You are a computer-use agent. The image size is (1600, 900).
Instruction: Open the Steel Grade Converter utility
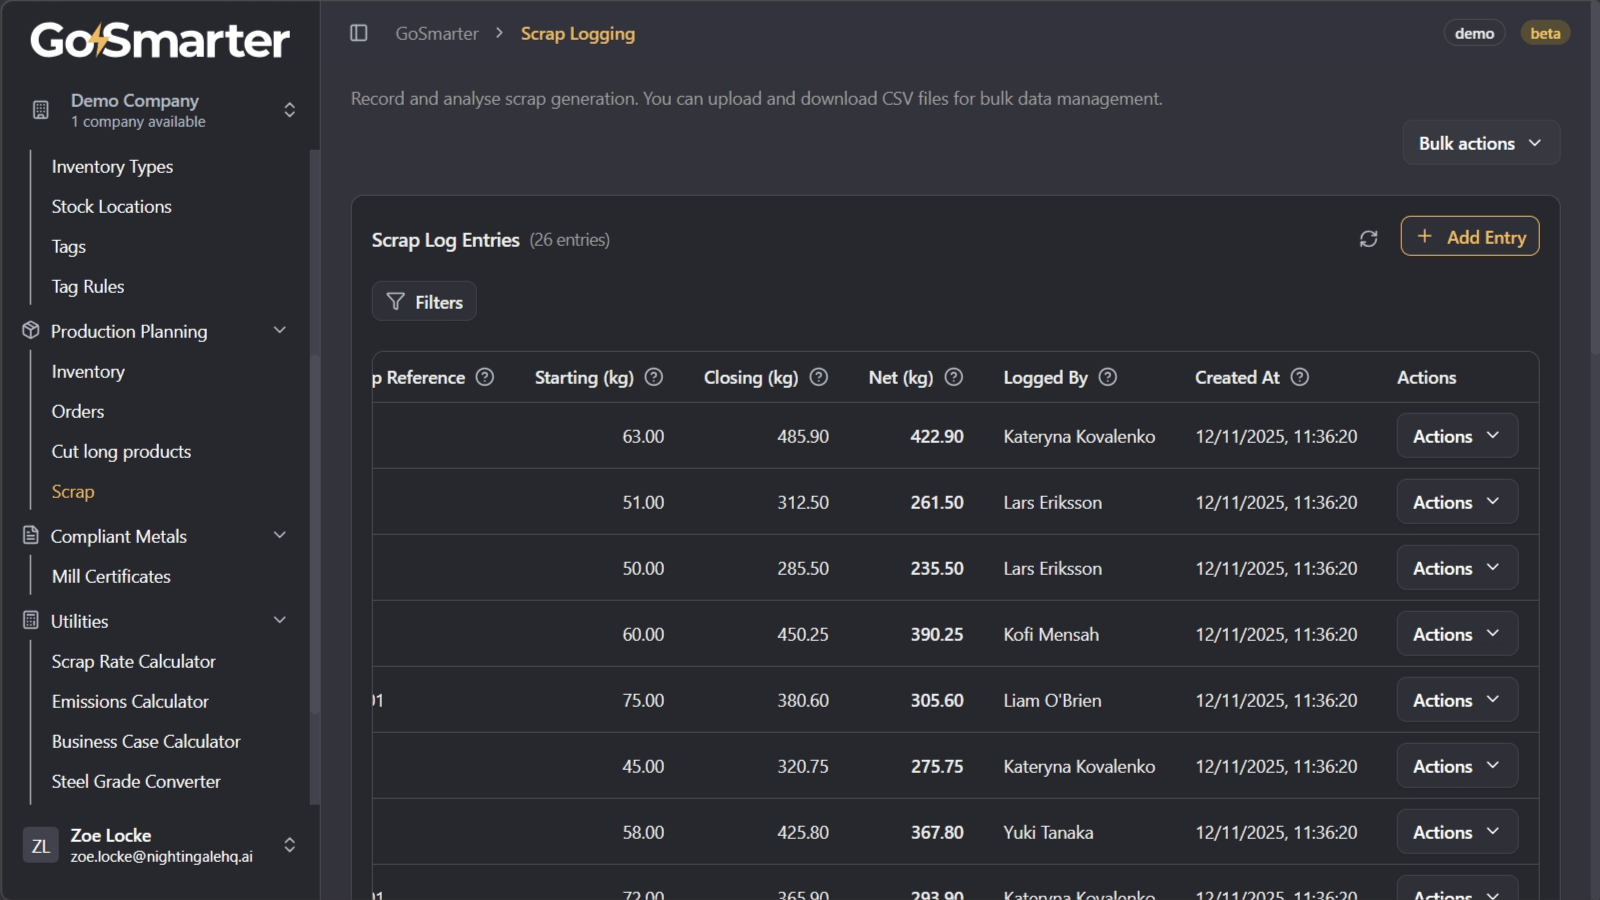pyautogui.click(x=136, y=781)
